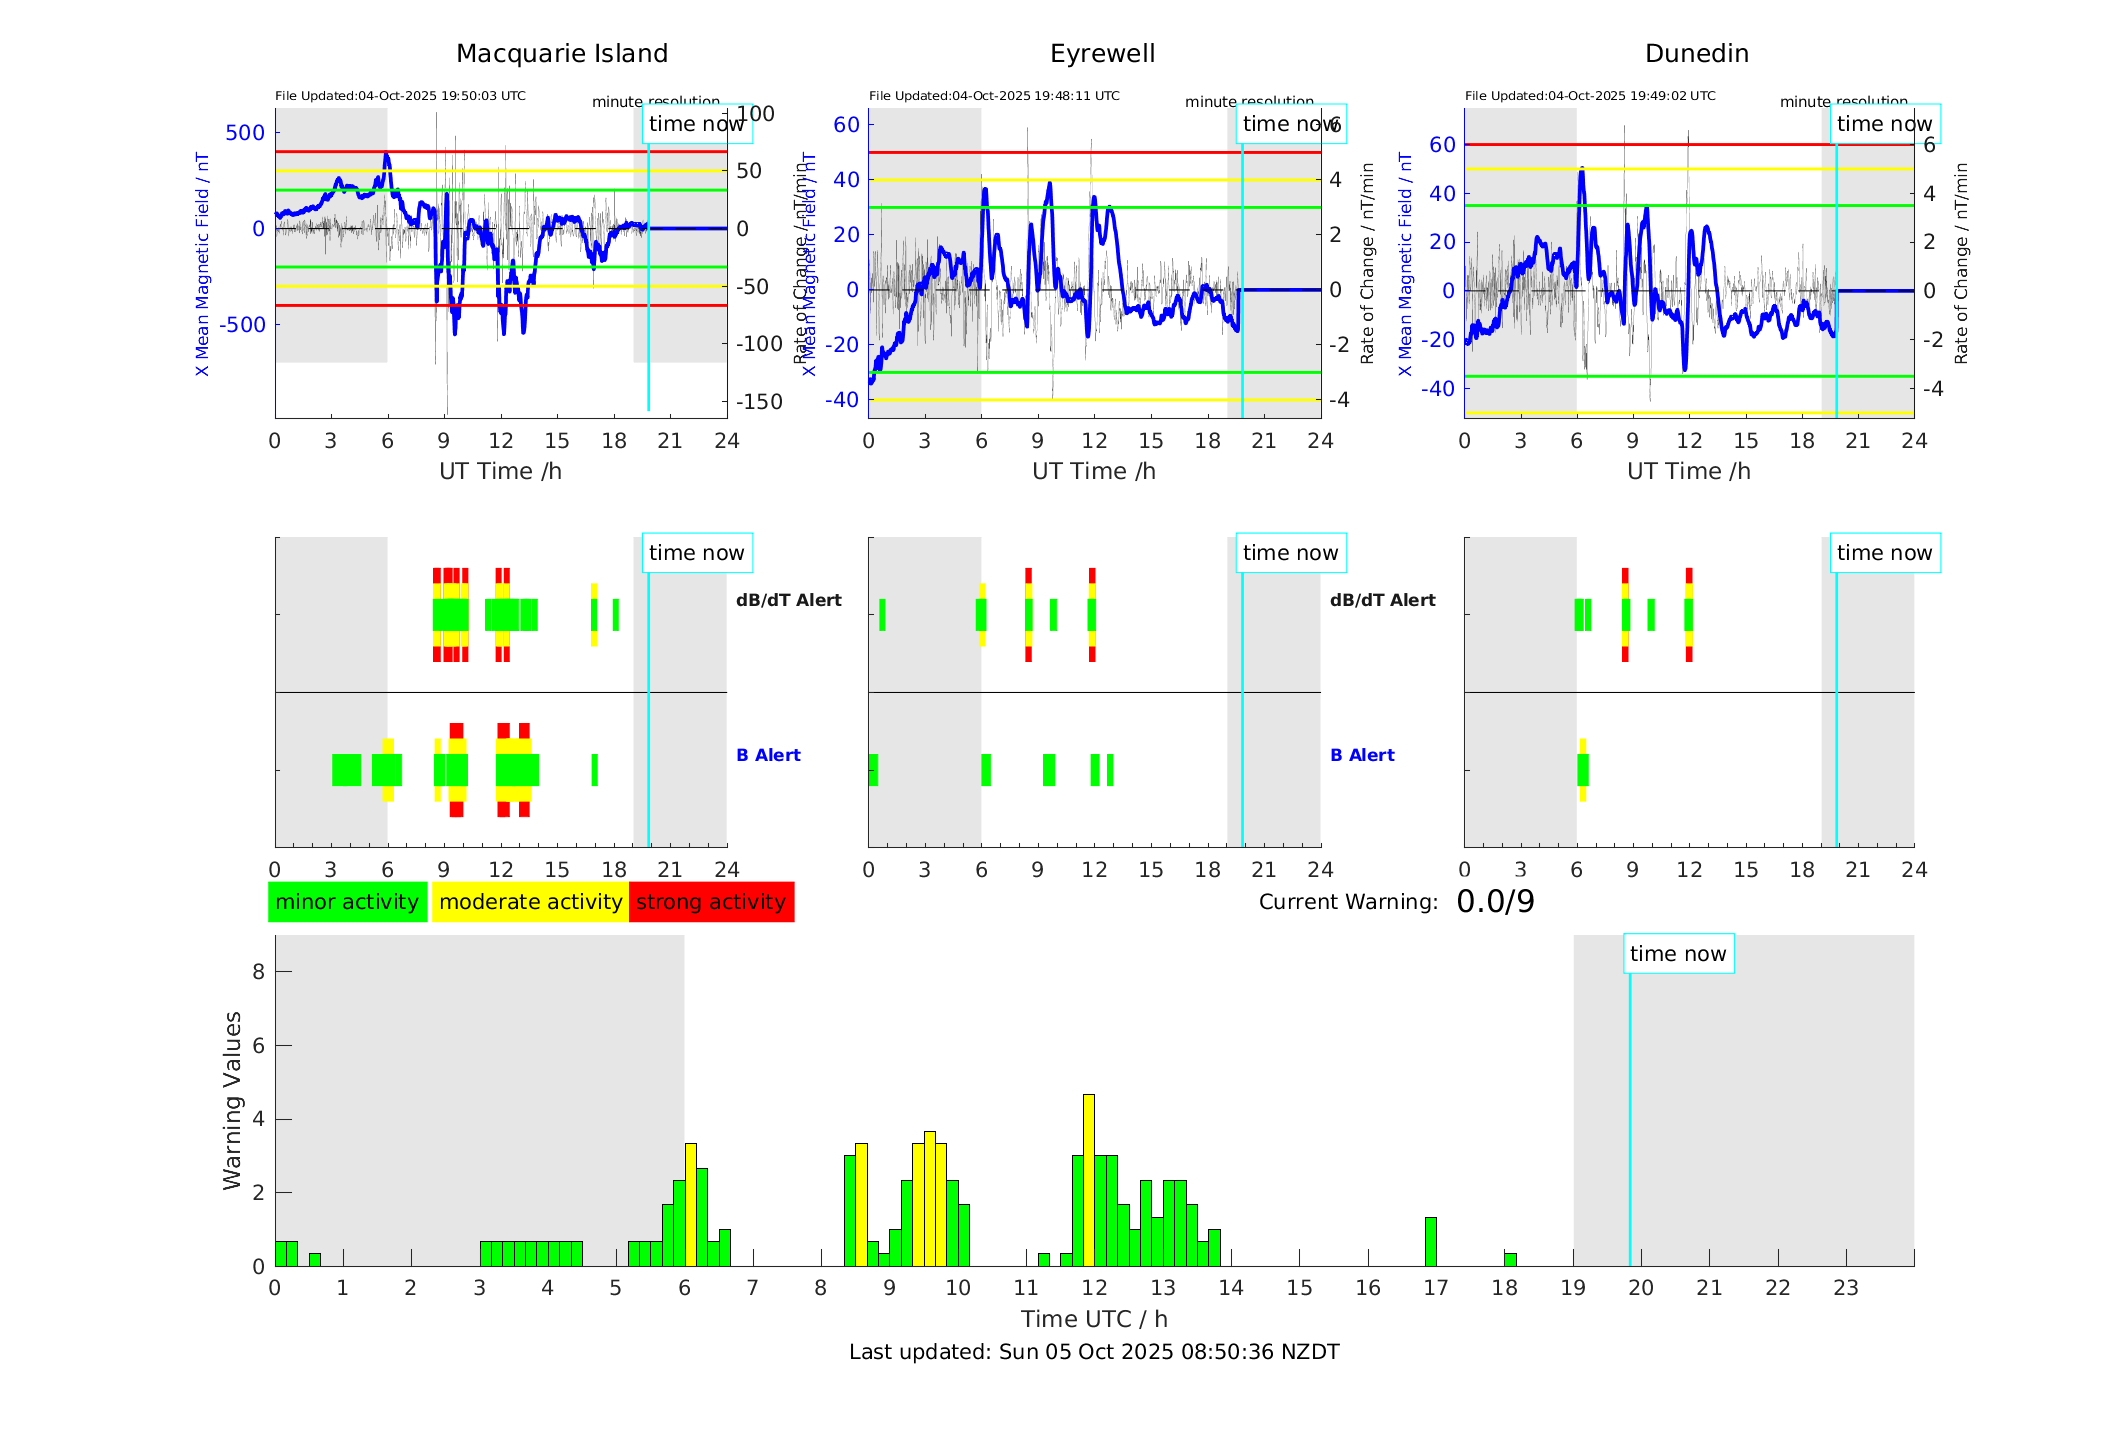This screenshot has width=2117, height=1437.
Task: Click the tallest yellow bar near hour 12
Action: coord(1088,1180)
